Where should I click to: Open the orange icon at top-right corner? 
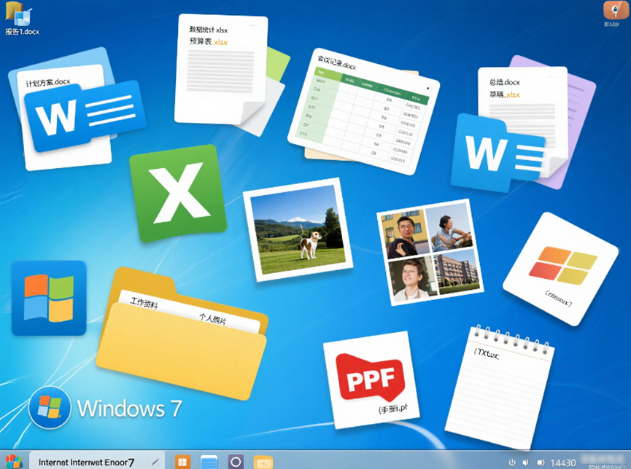(x=615, y=10)
